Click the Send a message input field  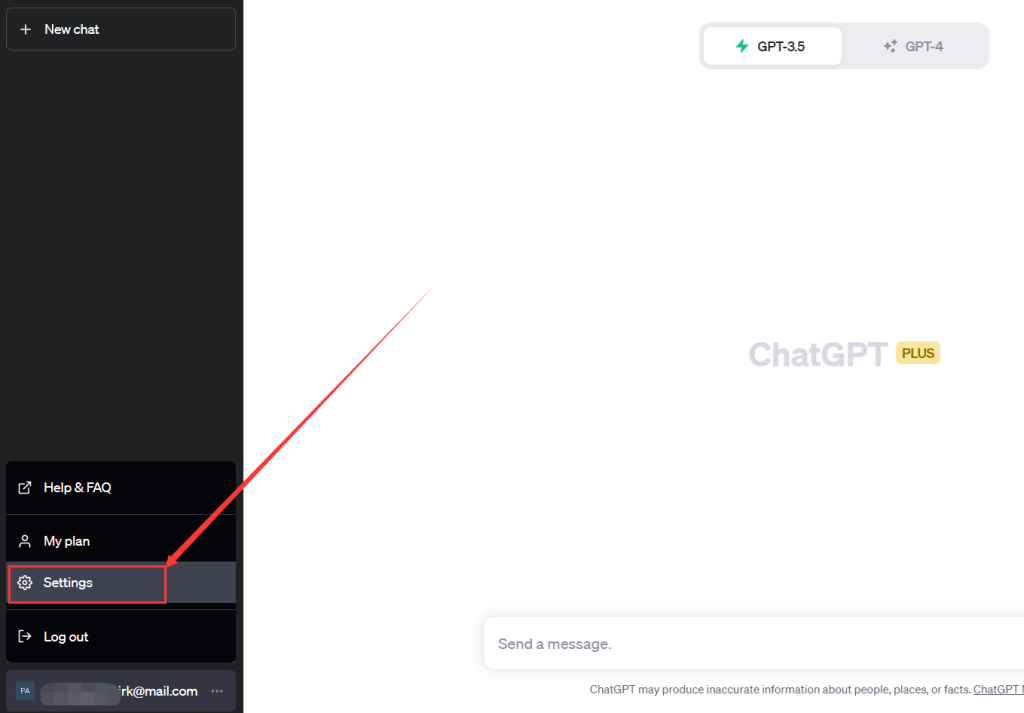(754, 644)
